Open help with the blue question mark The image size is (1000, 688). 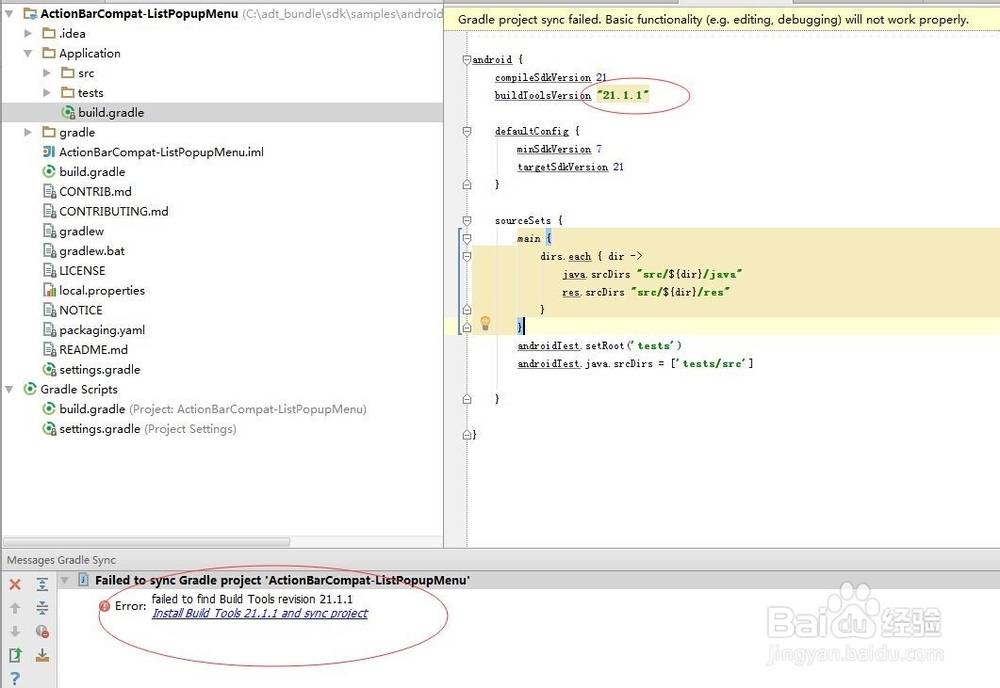point(15,678)
